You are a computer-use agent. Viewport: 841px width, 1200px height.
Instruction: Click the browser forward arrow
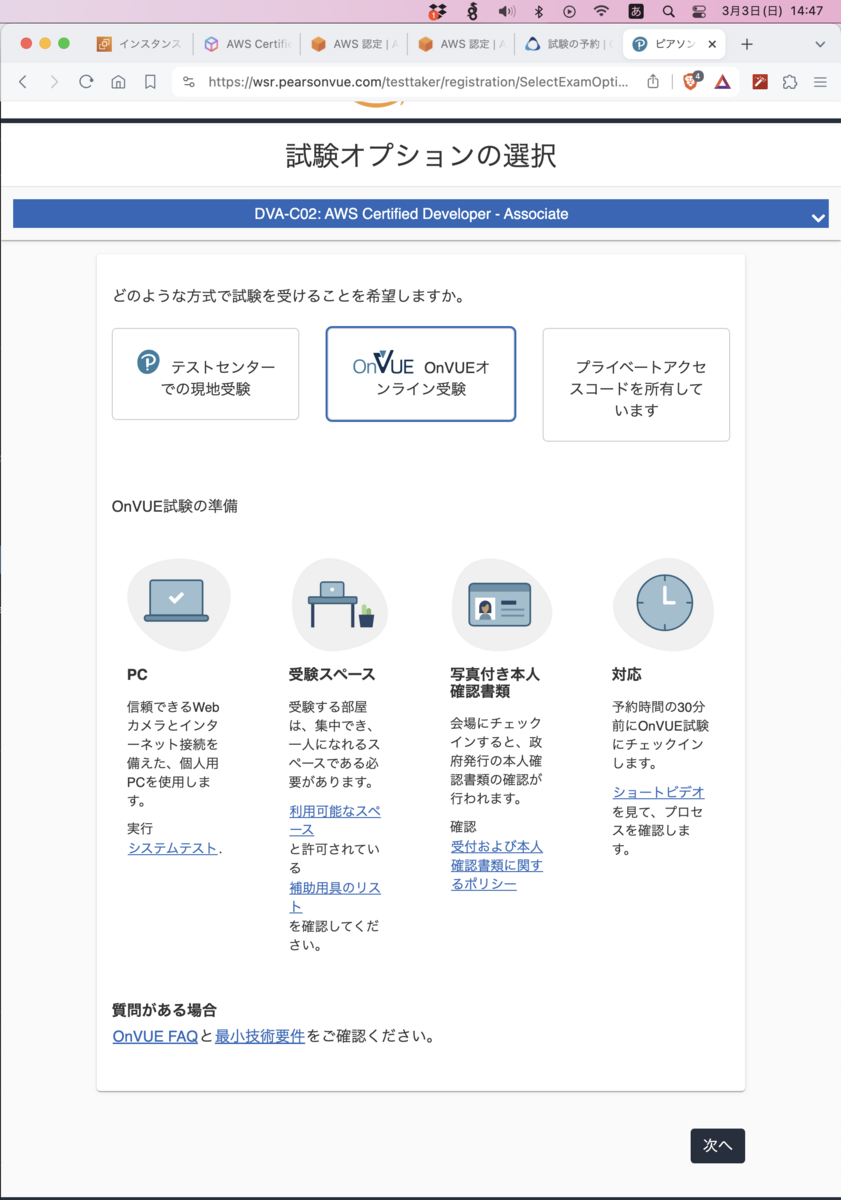tap(54, 82)
